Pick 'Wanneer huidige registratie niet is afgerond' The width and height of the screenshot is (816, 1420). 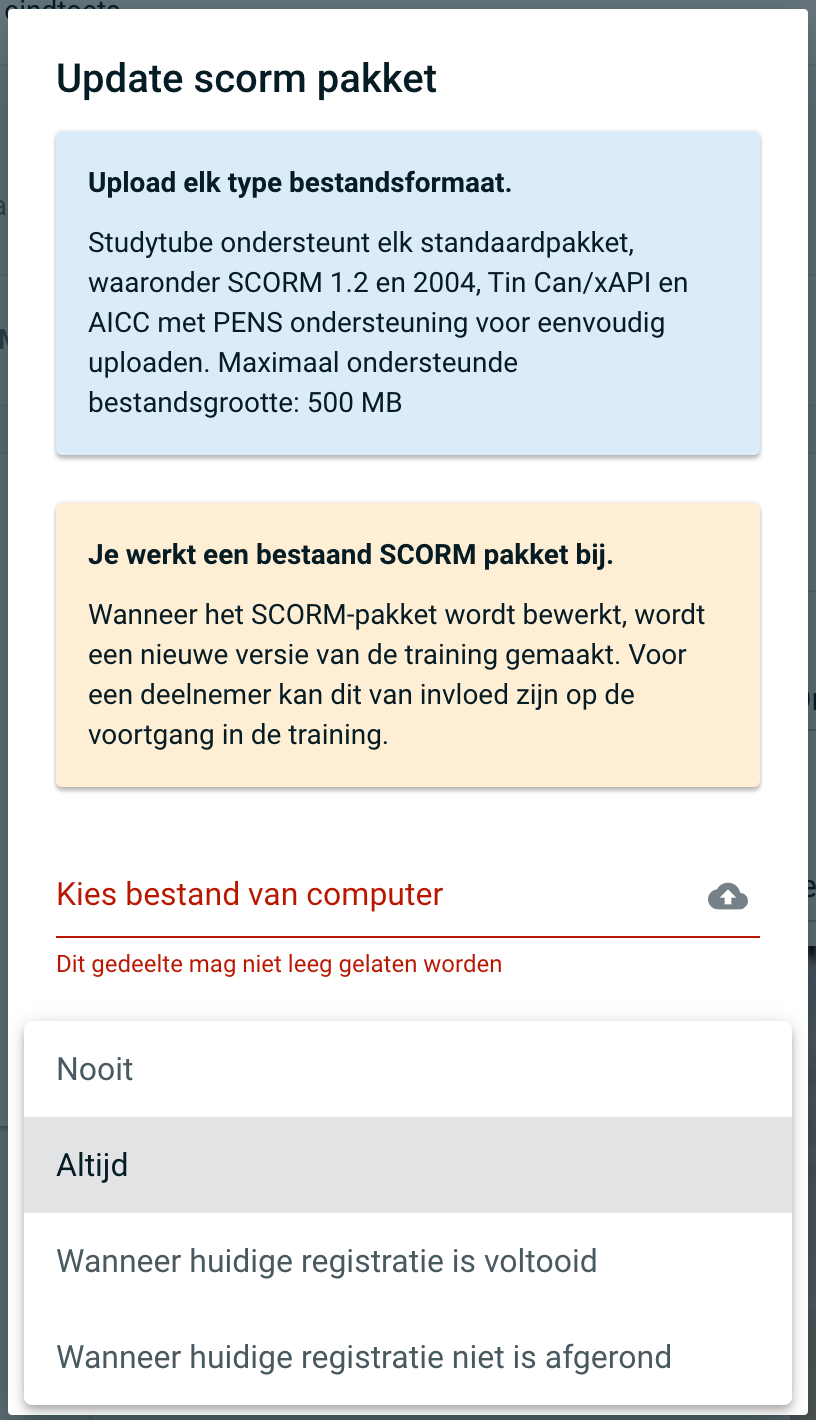(x=408, y=1357)
